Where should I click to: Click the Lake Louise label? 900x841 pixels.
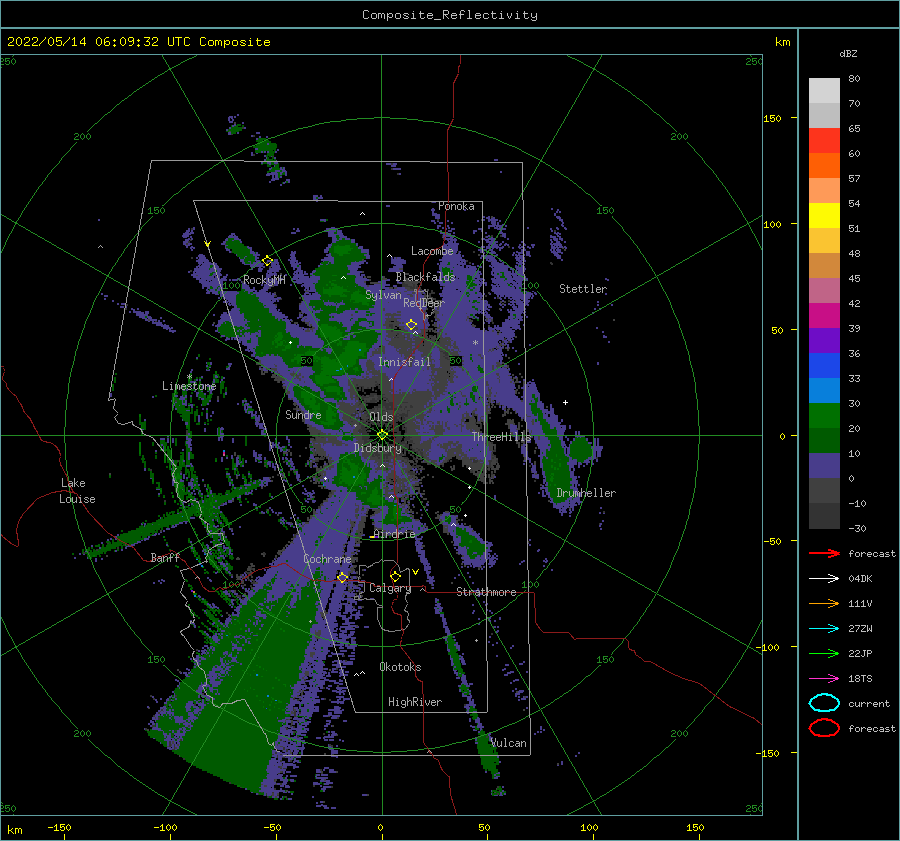pos(77,491)
